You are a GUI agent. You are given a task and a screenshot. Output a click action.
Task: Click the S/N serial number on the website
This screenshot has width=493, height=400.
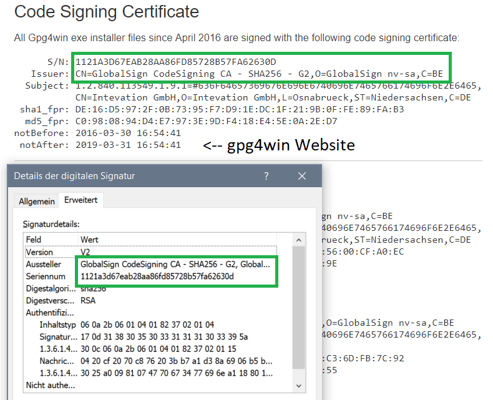pos(176,62)
